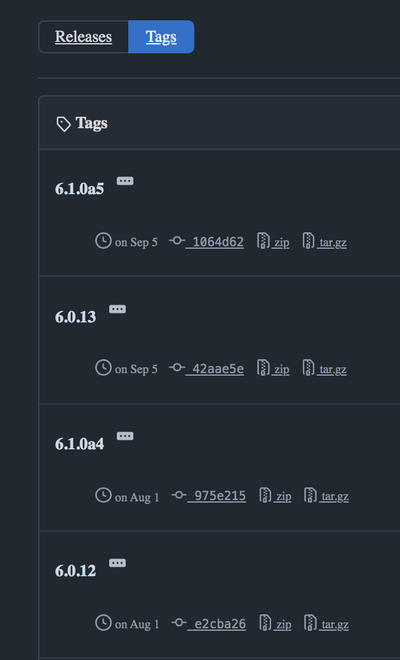The height and width of the screenshot is (660, 400).
Task: Expand the ellipsis for tag 6.1.0a5
Action: click(125, 181)
